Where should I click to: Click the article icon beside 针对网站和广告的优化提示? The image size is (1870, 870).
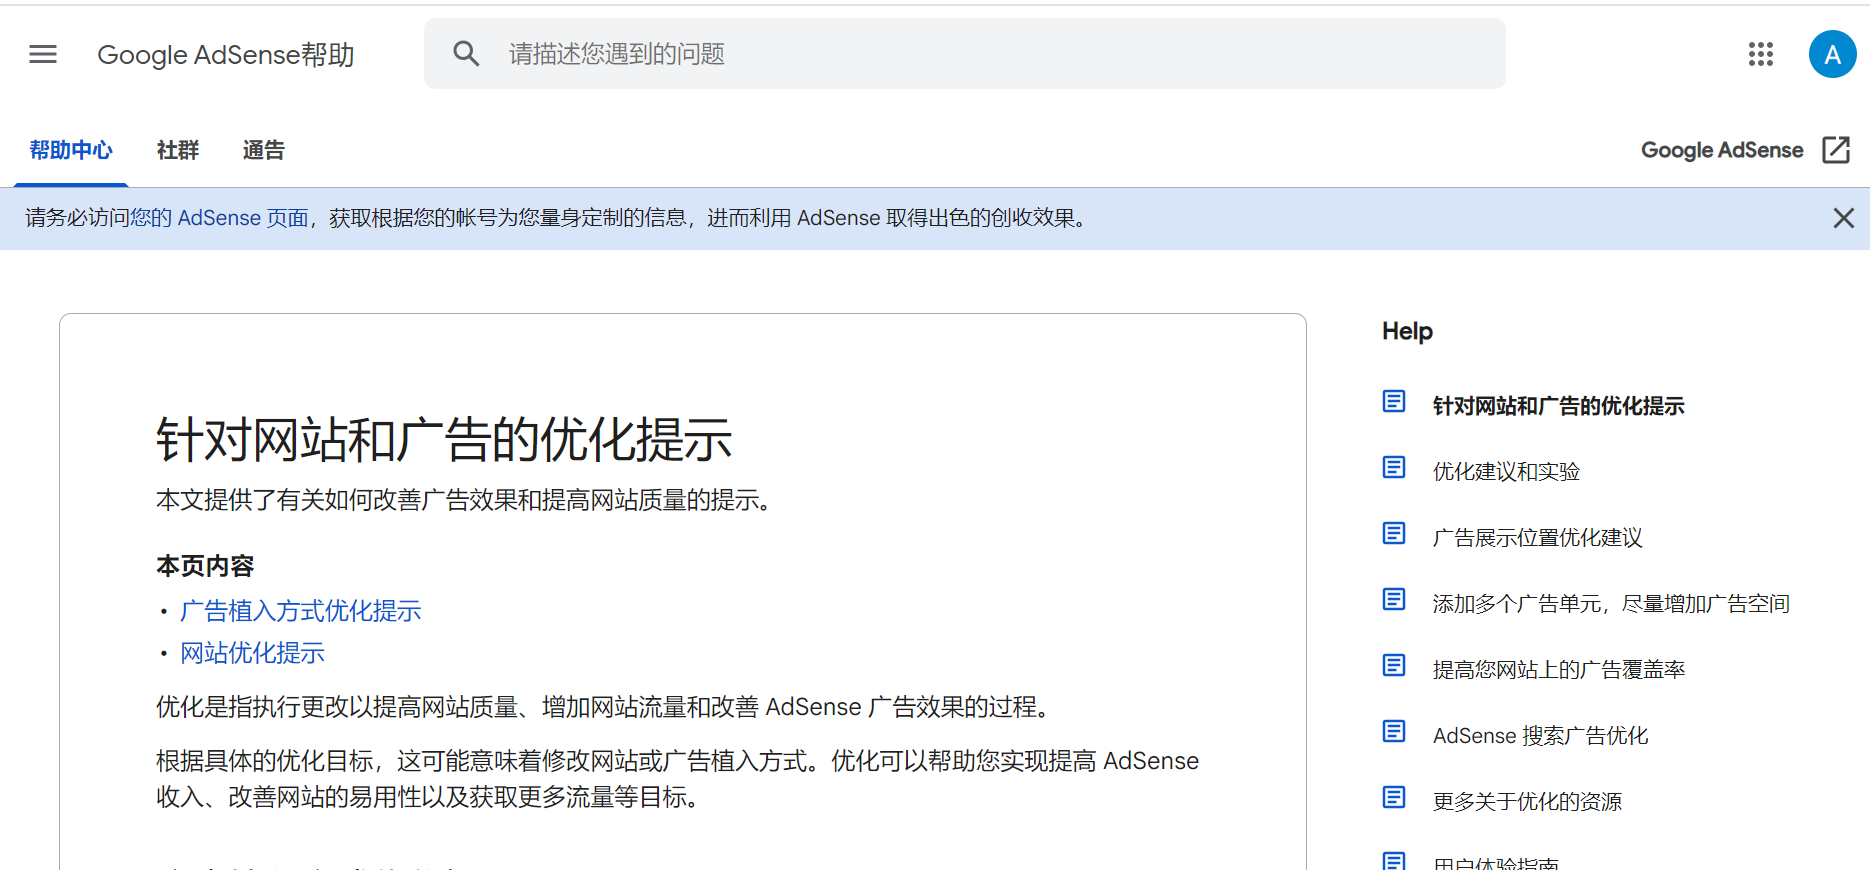coord(1394,402)
